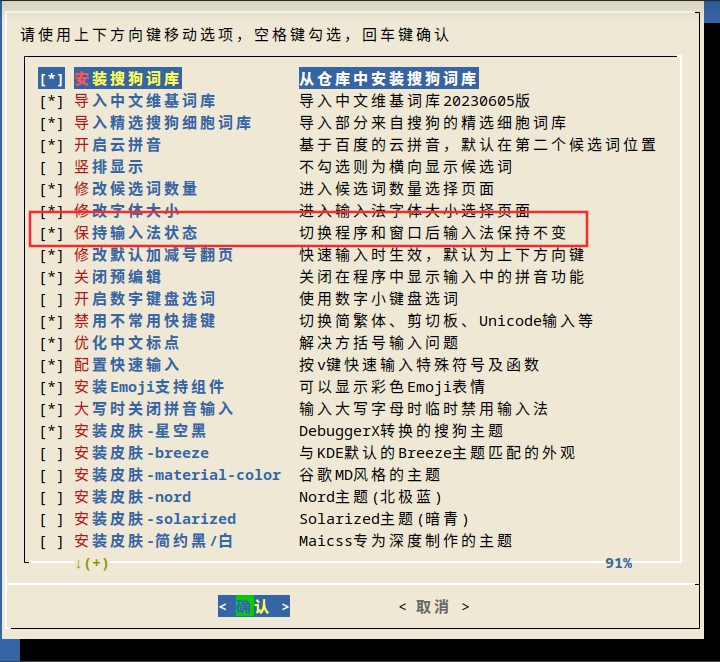Click description 切换程序和窗口后输入法保持不变

(433, 233)
